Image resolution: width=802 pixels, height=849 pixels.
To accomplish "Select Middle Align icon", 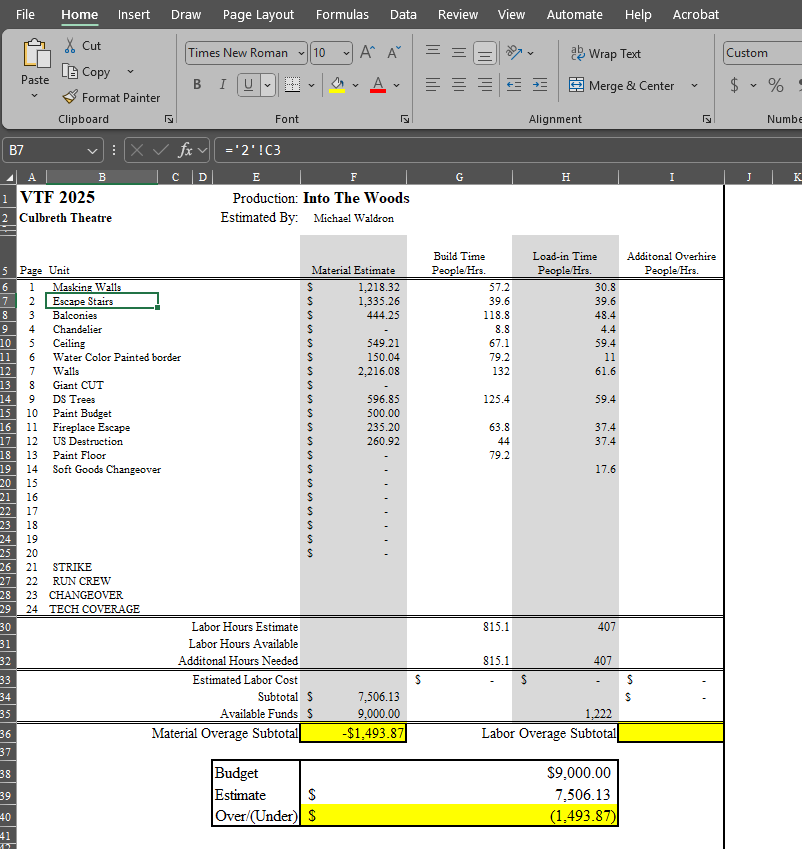I will click(x=459, y=53).
